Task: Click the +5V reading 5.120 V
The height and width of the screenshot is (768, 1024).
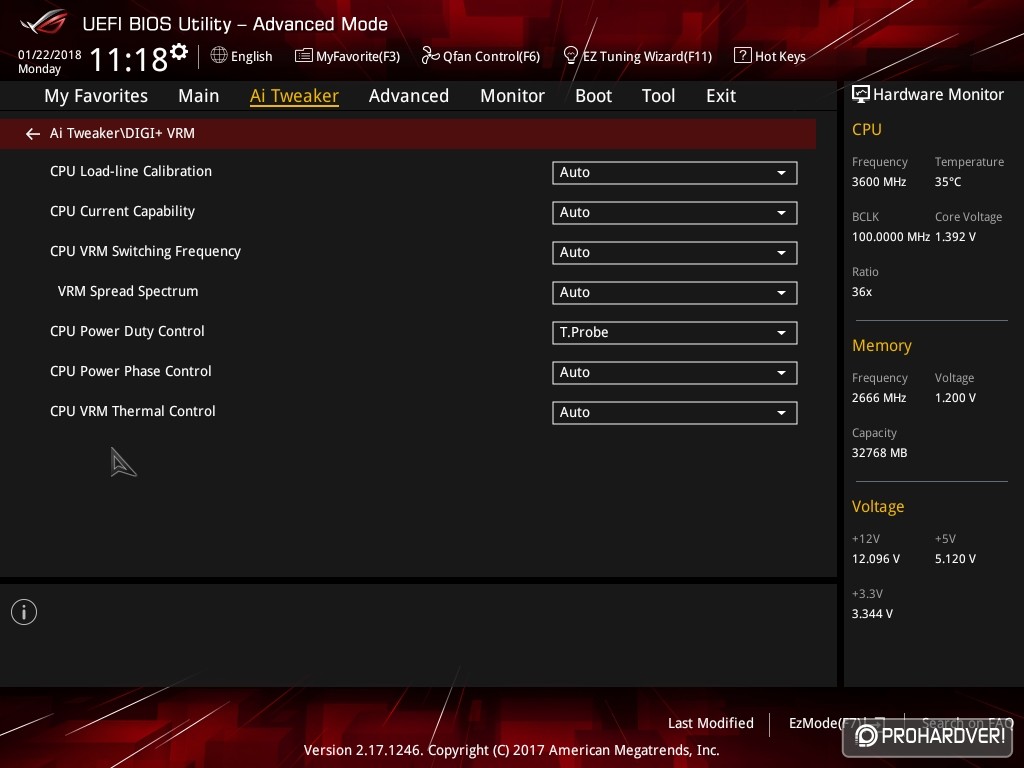Action: tap(955, 559)
